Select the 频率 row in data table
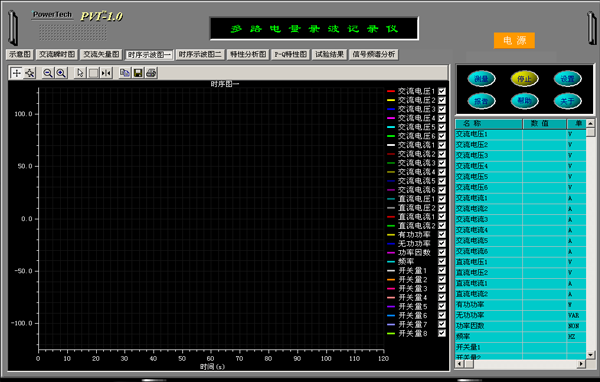 [x=520, y=337]
